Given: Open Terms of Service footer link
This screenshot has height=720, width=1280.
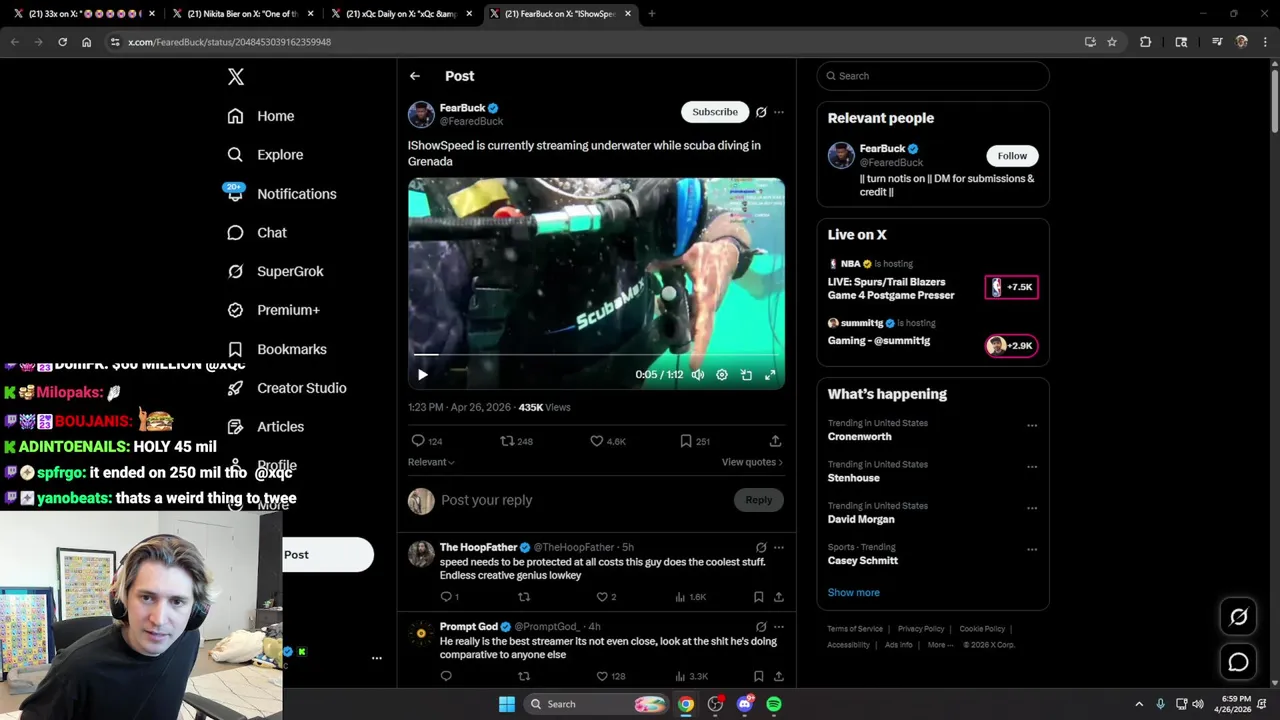Looking at the screenshot, I should pyautogui.click(x=855, y=629).
